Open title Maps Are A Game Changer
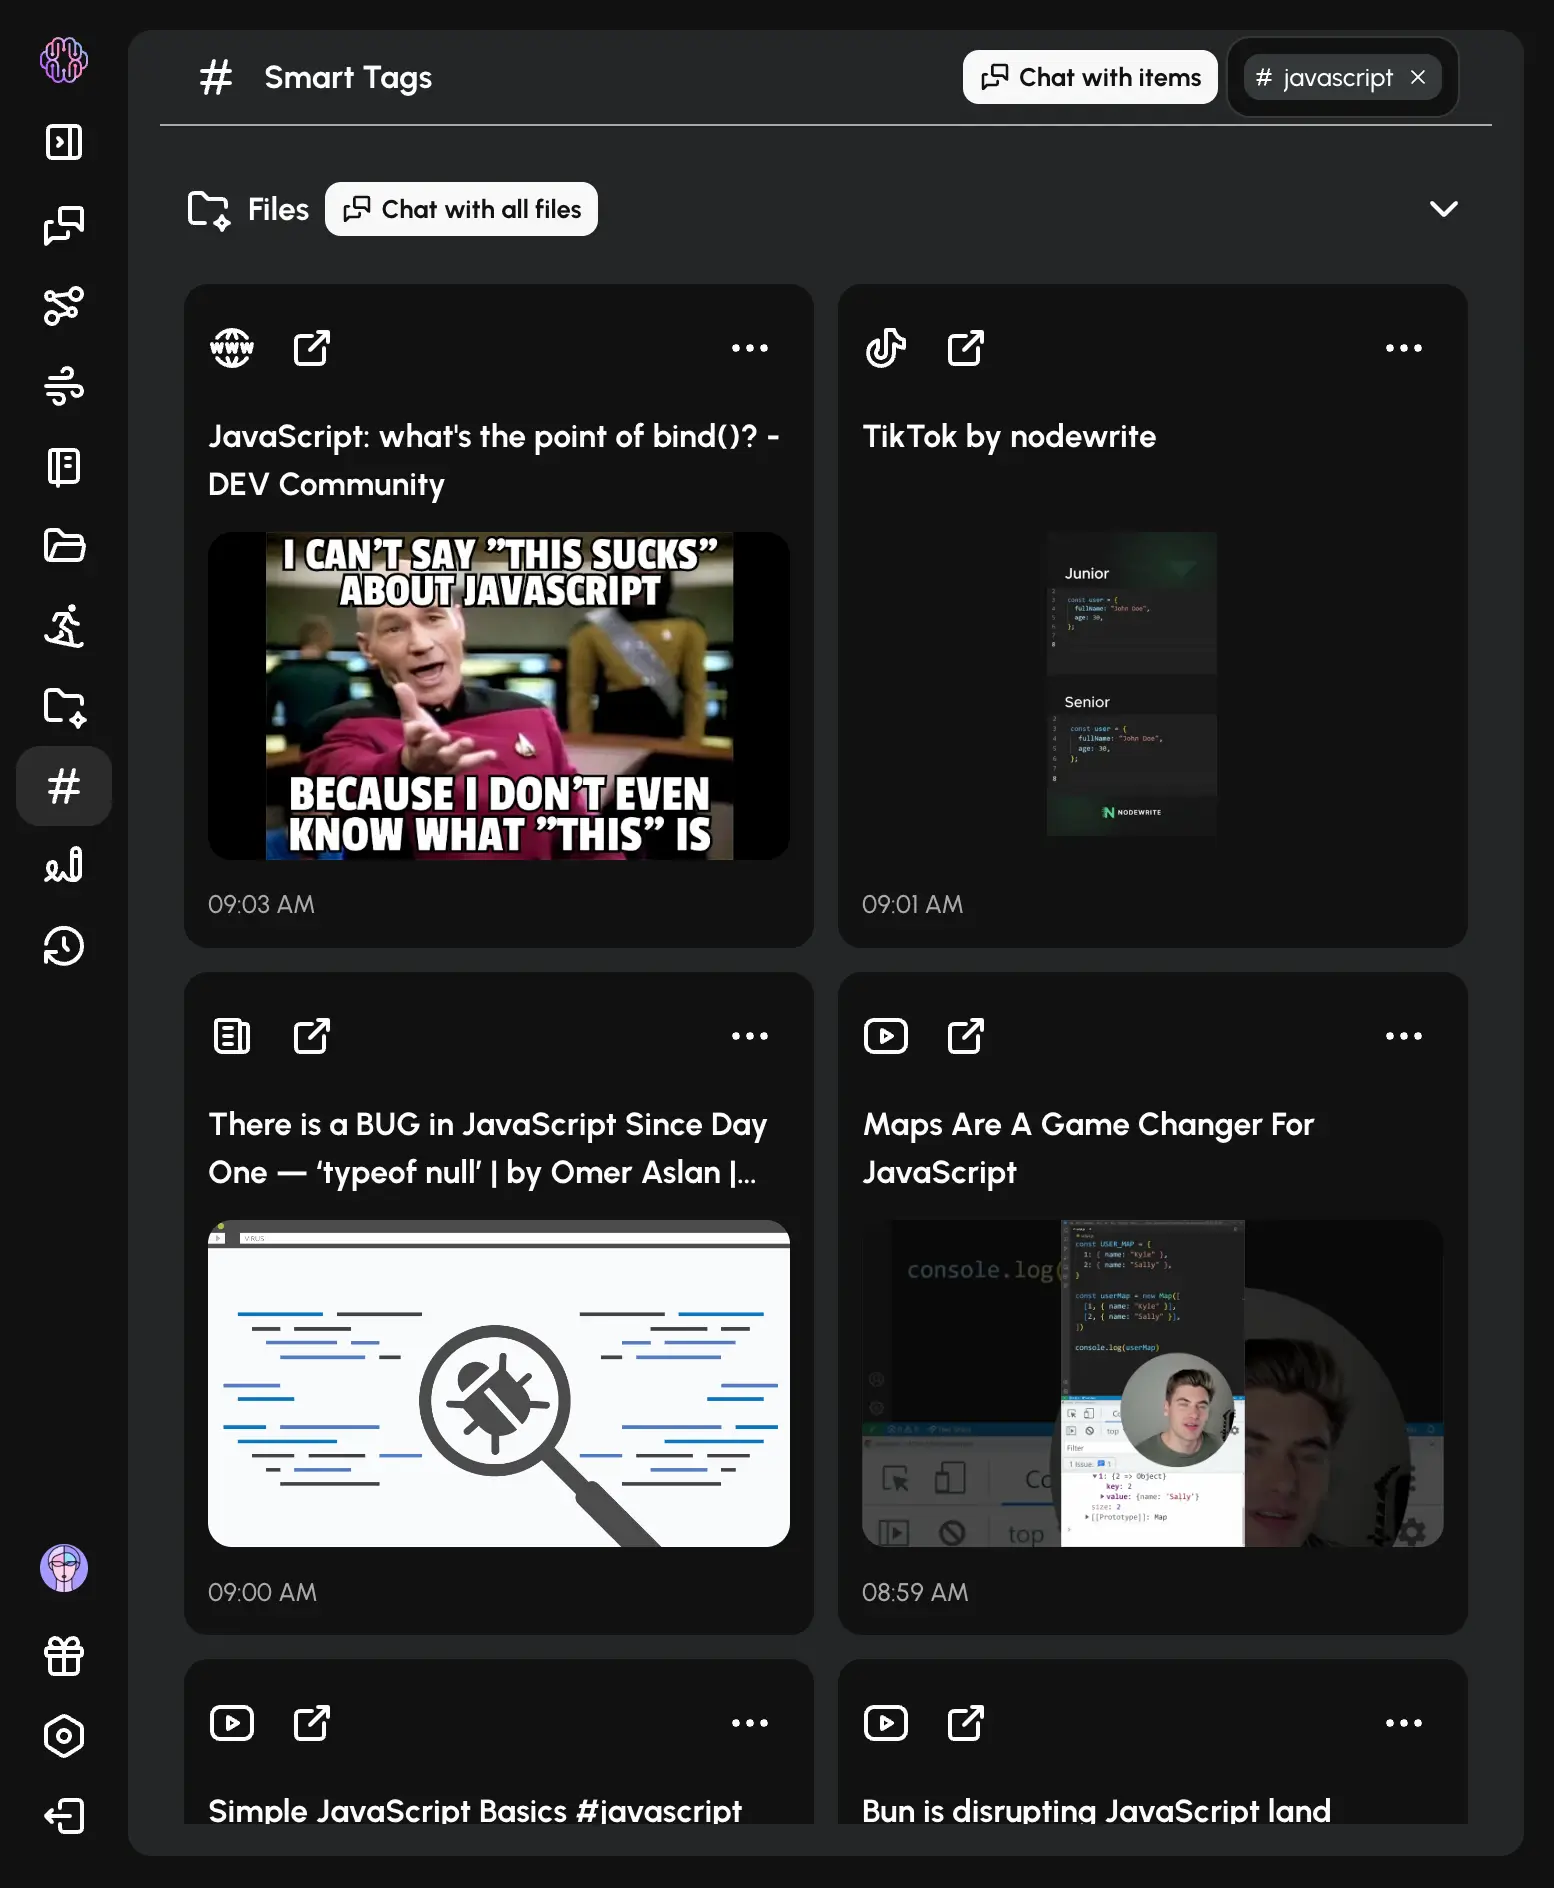 pos(1088,1148)
